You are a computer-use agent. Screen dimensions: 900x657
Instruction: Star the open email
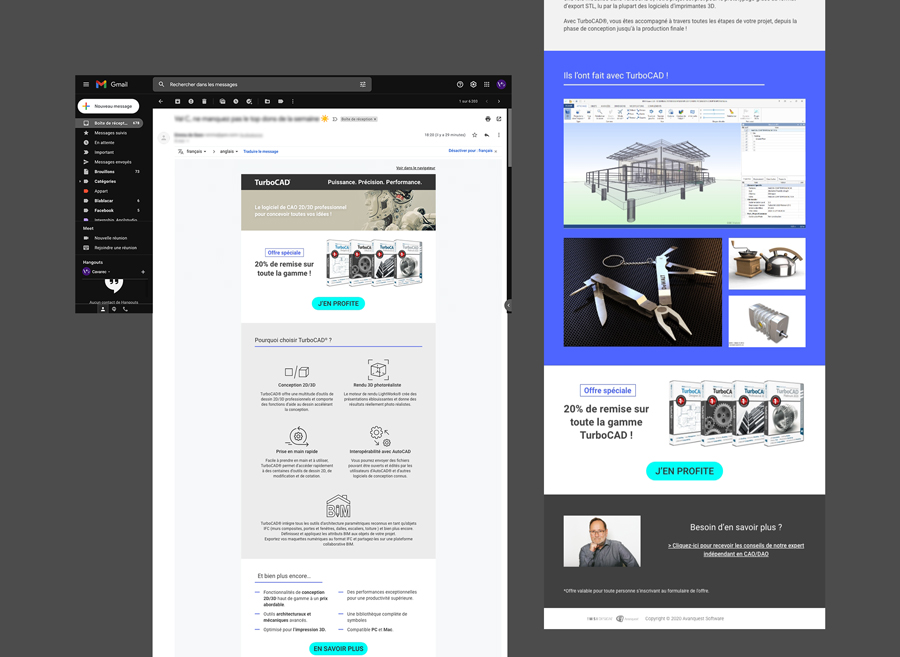coord(475,135)
